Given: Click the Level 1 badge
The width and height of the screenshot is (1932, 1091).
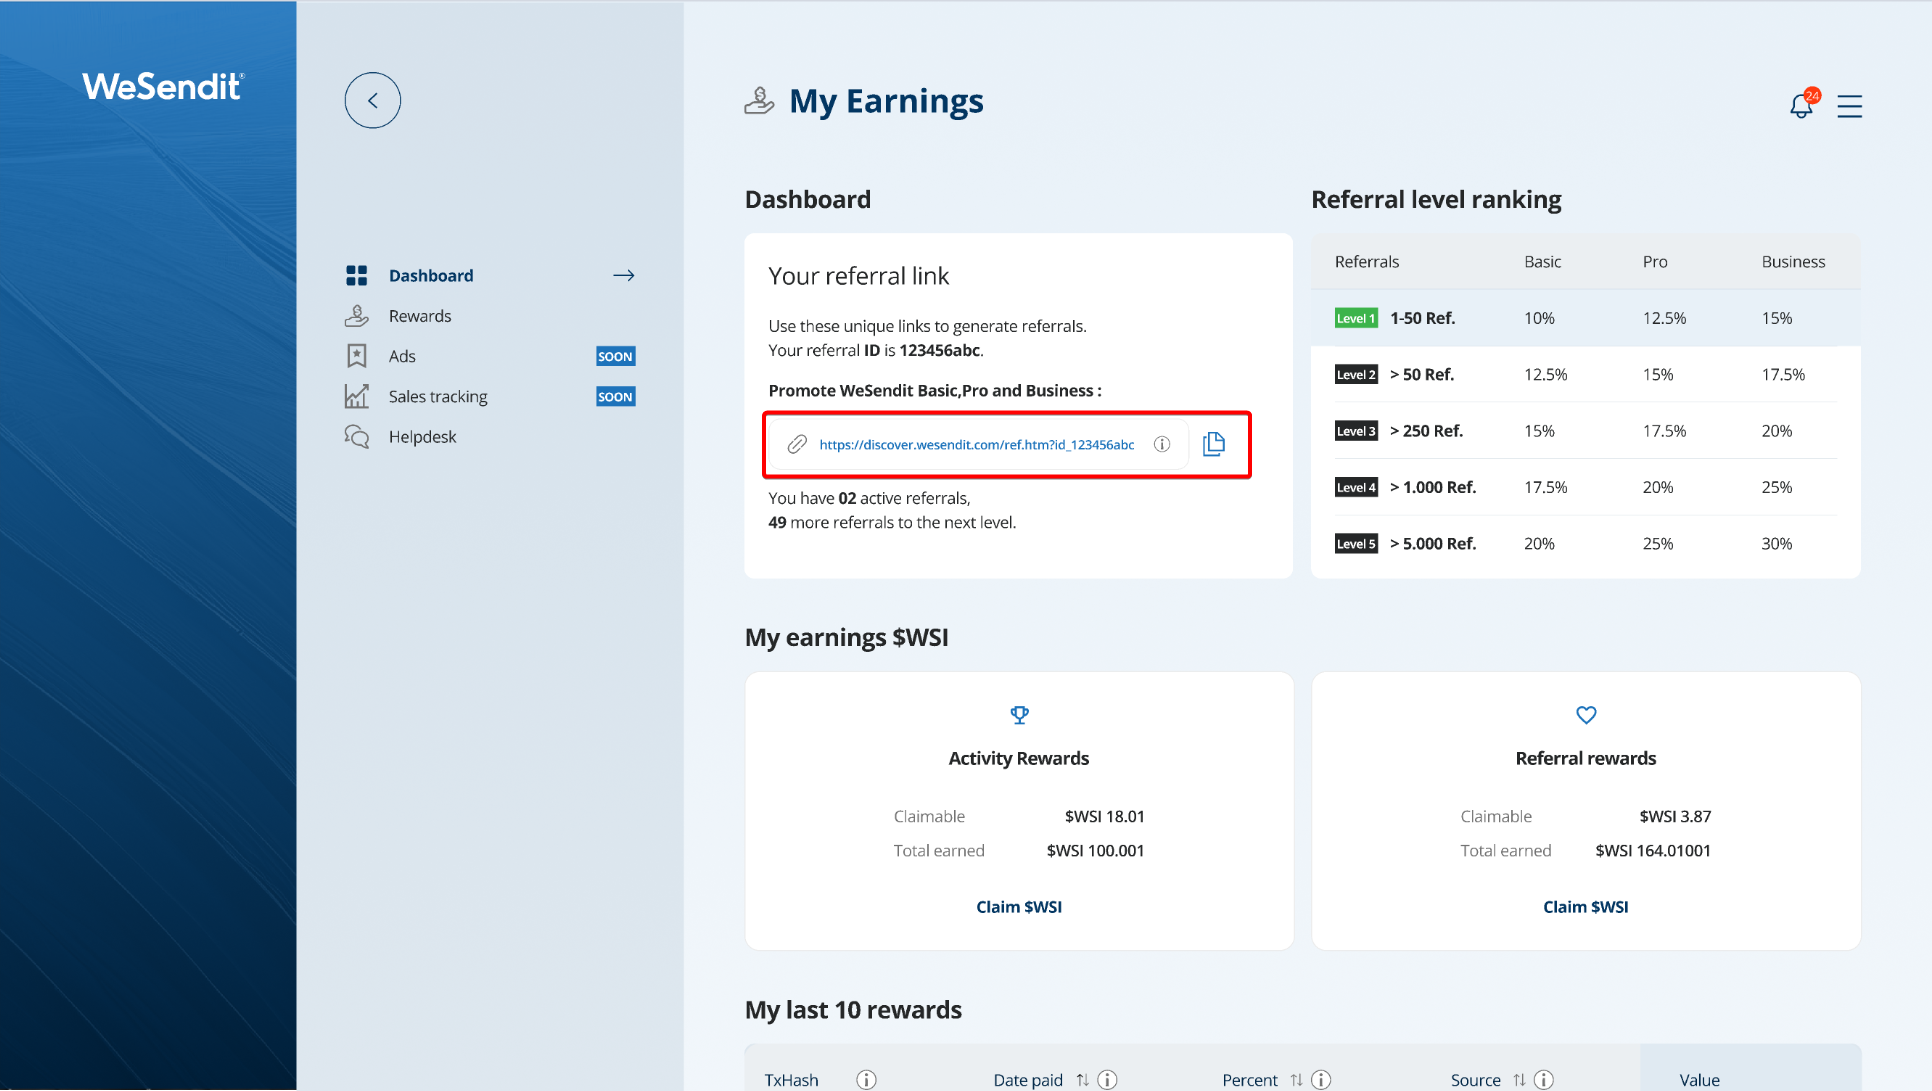Looking at the screenshot, I should coord(1356,318).
